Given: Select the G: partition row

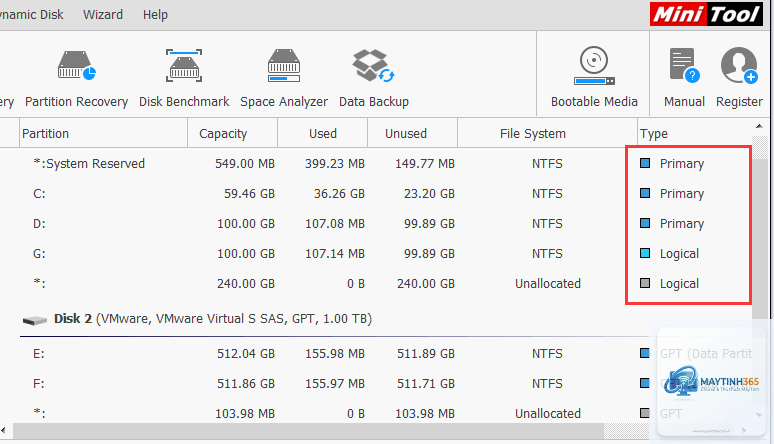Looking at the screenshot, I should [375, 253].
